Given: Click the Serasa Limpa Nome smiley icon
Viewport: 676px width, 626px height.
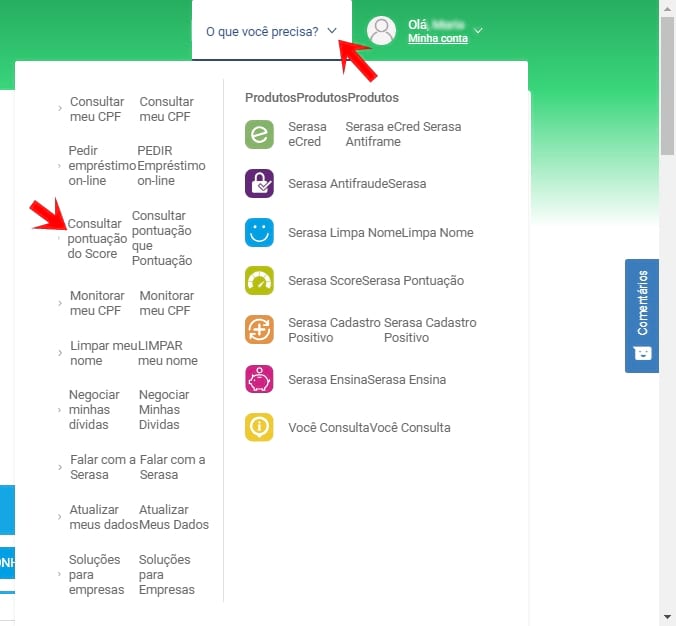Looking at the screenshot, I should point(259,232).
